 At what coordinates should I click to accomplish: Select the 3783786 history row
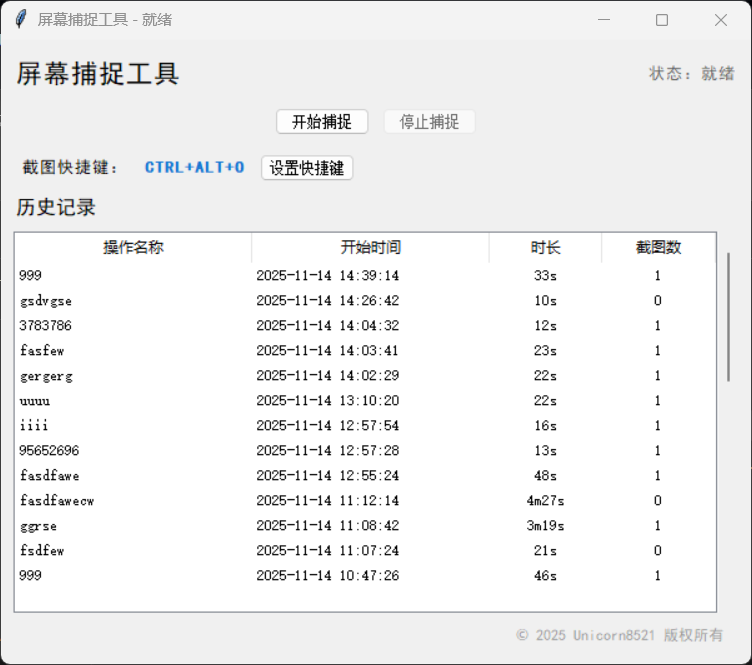tap(365, 325)
